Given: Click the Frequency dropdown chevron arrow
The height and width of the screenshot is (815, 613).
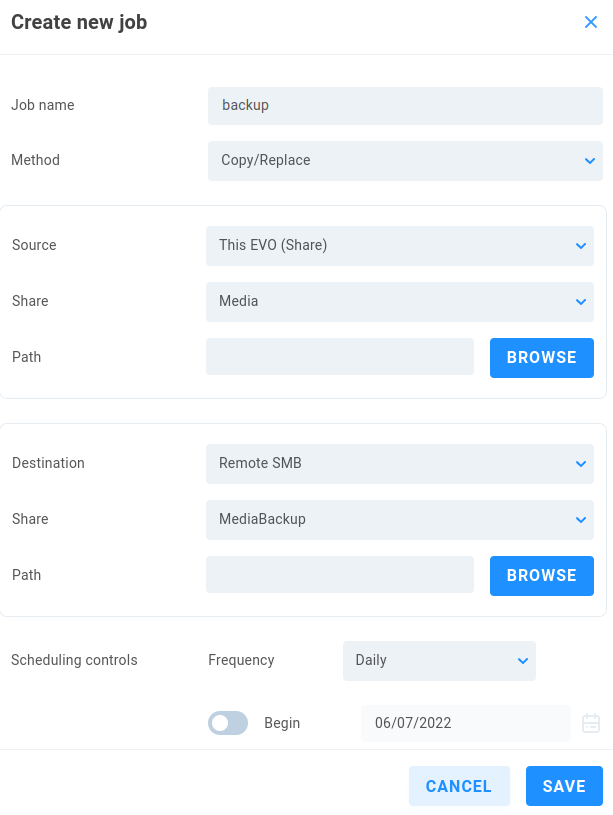Looking at the screenshot, I should pos(523,661).
